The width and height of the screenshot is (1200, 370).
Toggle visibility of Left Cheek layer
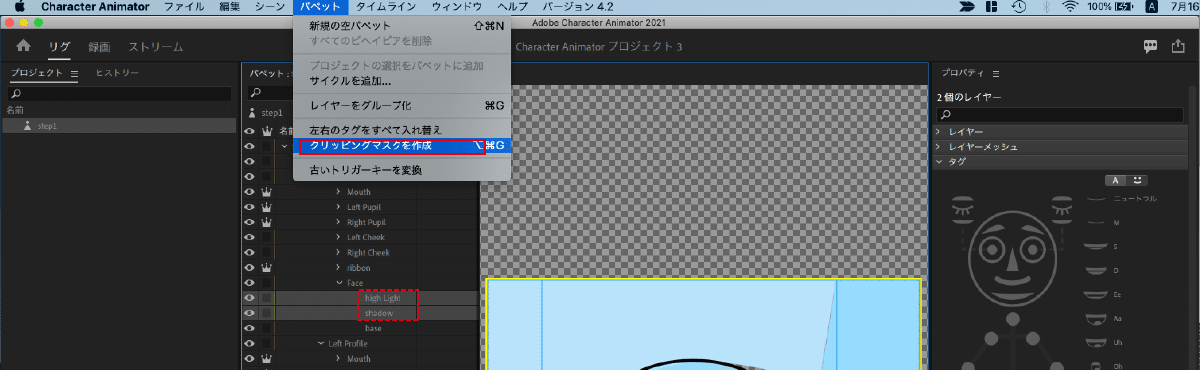click(250, 237)
